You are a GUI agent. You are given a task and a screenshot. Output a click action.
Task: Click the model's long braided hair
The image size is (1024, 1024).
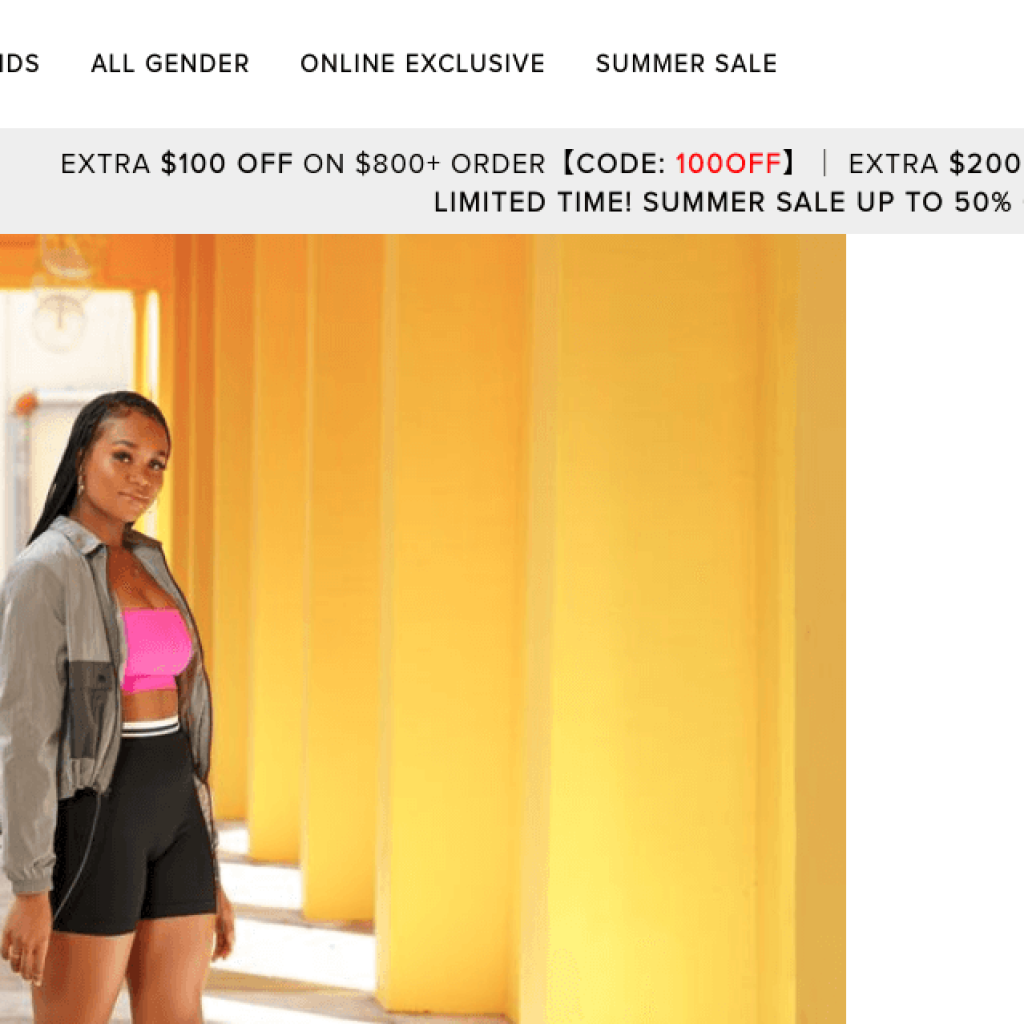pyautogui.click(x=72, y=457)
